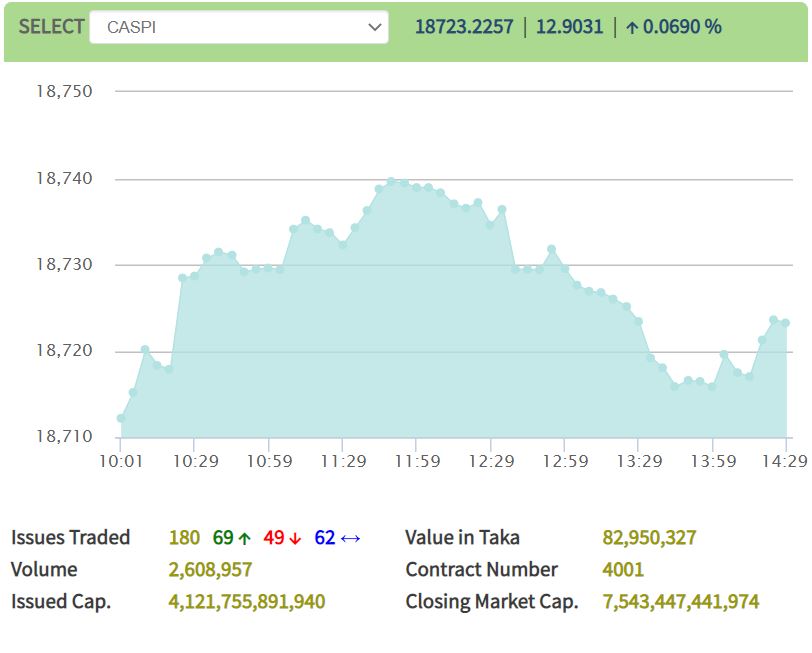Image resolution: width=812 pixels, height=653 pixels.
Task: Click the first chart data point at 10:01
Action: (x=121, y=418)
